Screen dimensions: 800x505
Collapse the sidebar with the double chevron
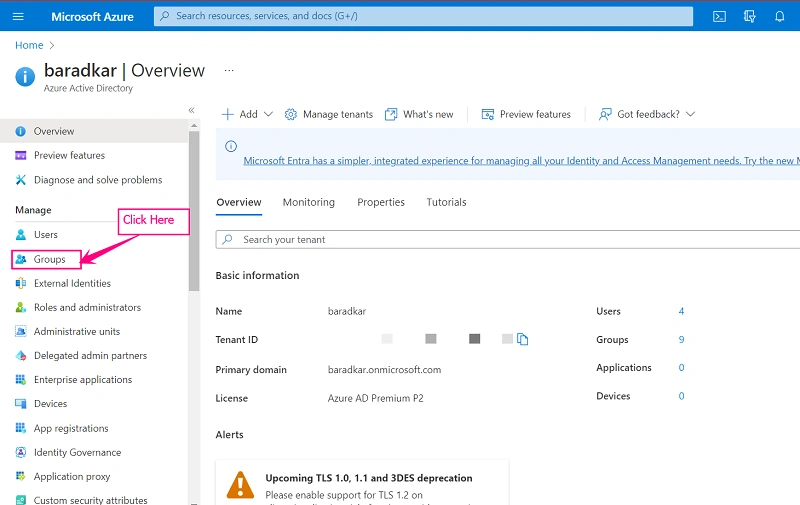point(191,110)
